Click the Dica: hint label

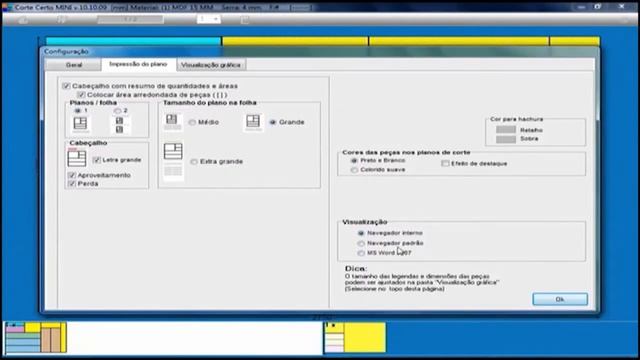coord(356,269)
